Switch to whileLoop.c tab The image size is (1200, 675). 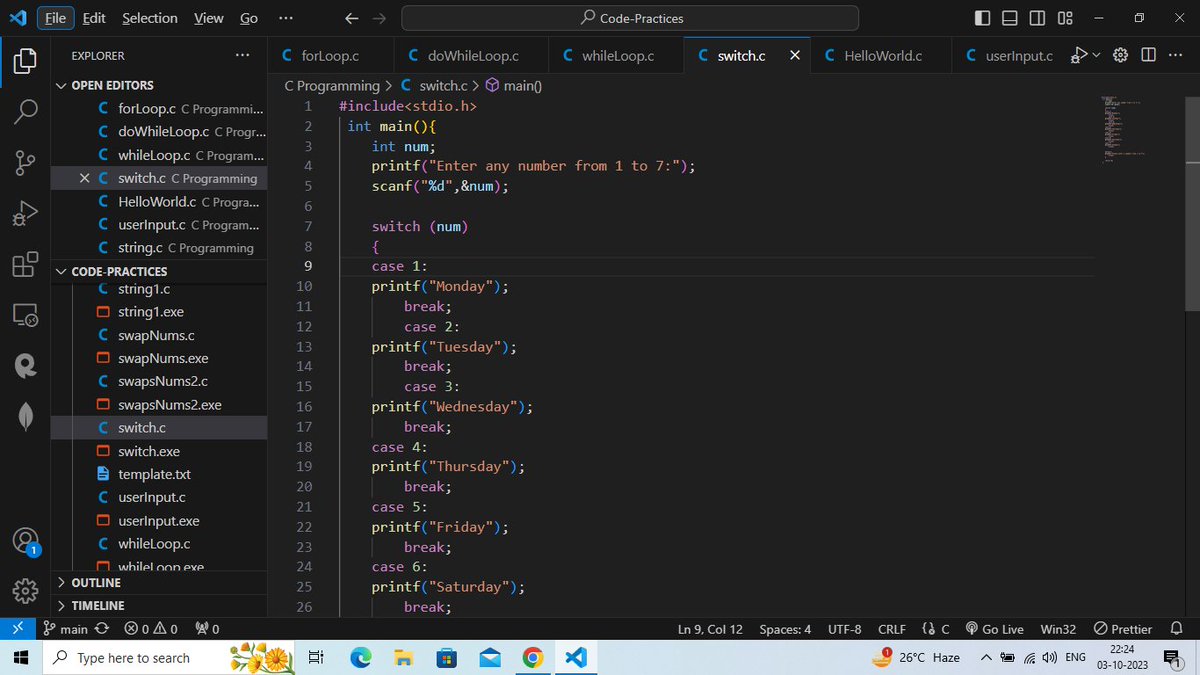pyautogui.click(x=616, y=55)
